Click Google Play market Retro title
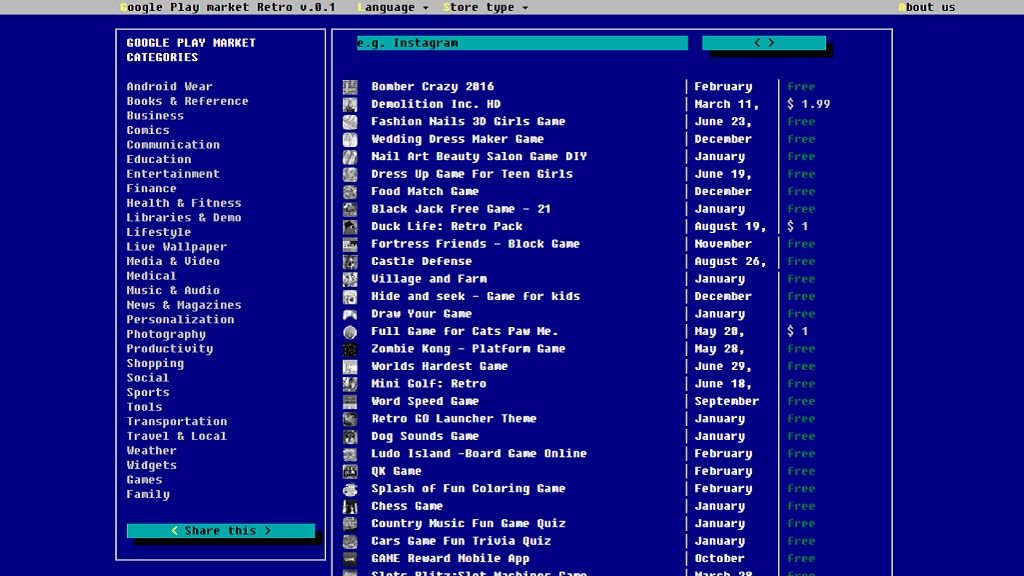Viewport: 1024px width, 576px height. tap(227, 7)
